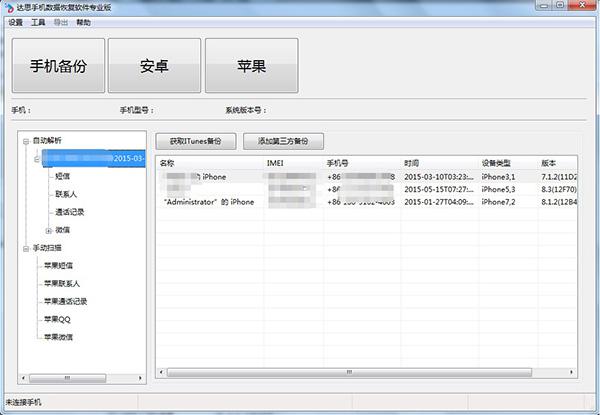Select 通话记录 in the tree
The height and width of the screenshot is (415, 600).
[69, 212]
